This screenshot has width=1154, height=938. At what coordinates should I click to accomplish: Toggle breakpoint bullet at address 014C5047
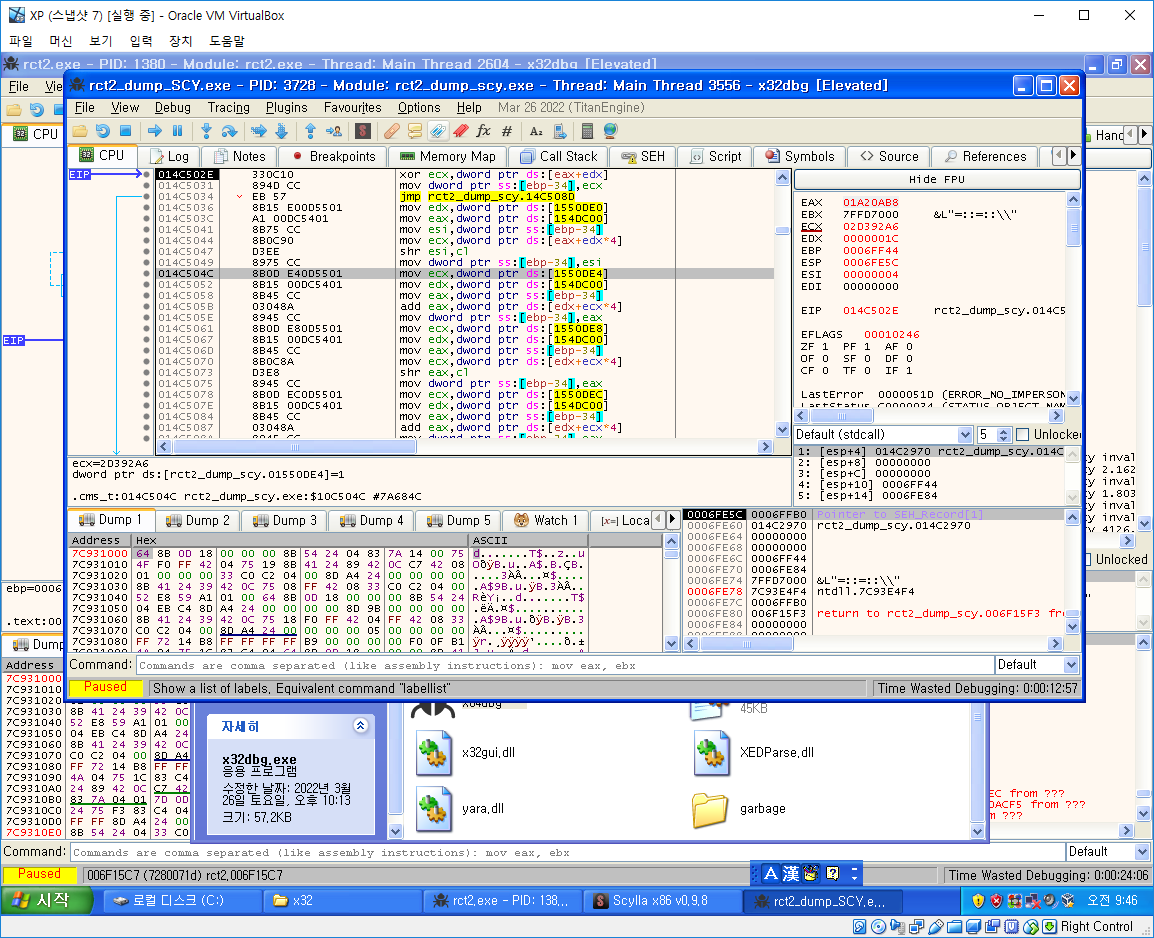(x=147, y=252)
